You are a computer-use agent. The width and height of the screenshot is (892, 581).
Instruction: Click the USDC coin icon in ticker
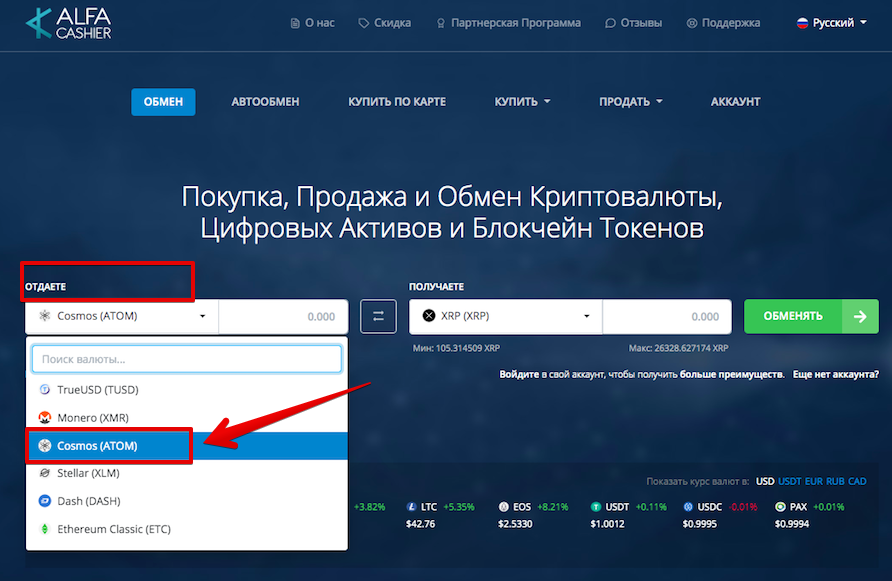point(688,507)
